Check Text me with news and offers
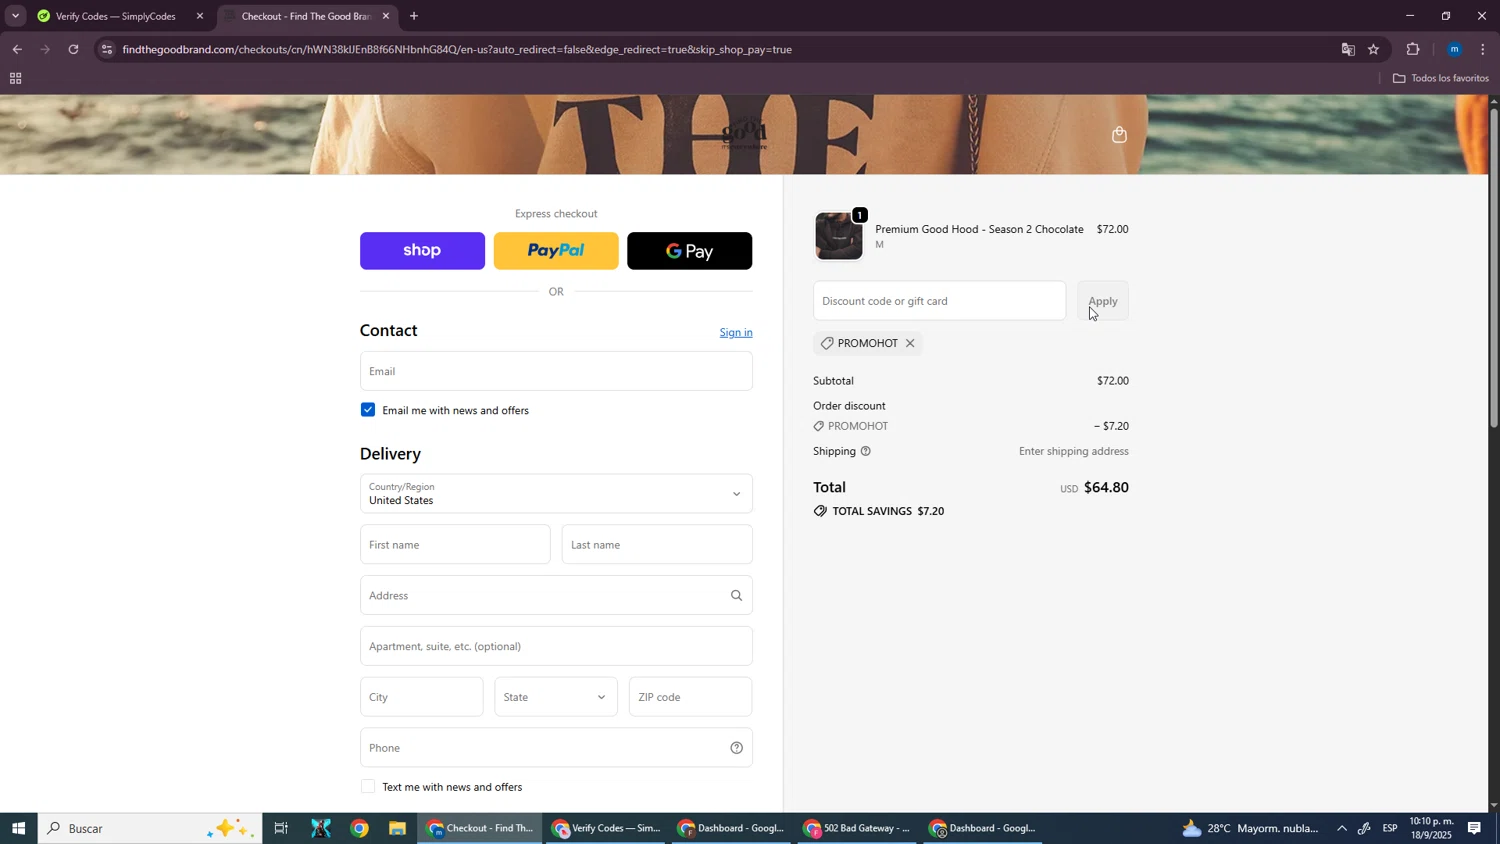Screen dimensions: 1500x844 [368, 787]
